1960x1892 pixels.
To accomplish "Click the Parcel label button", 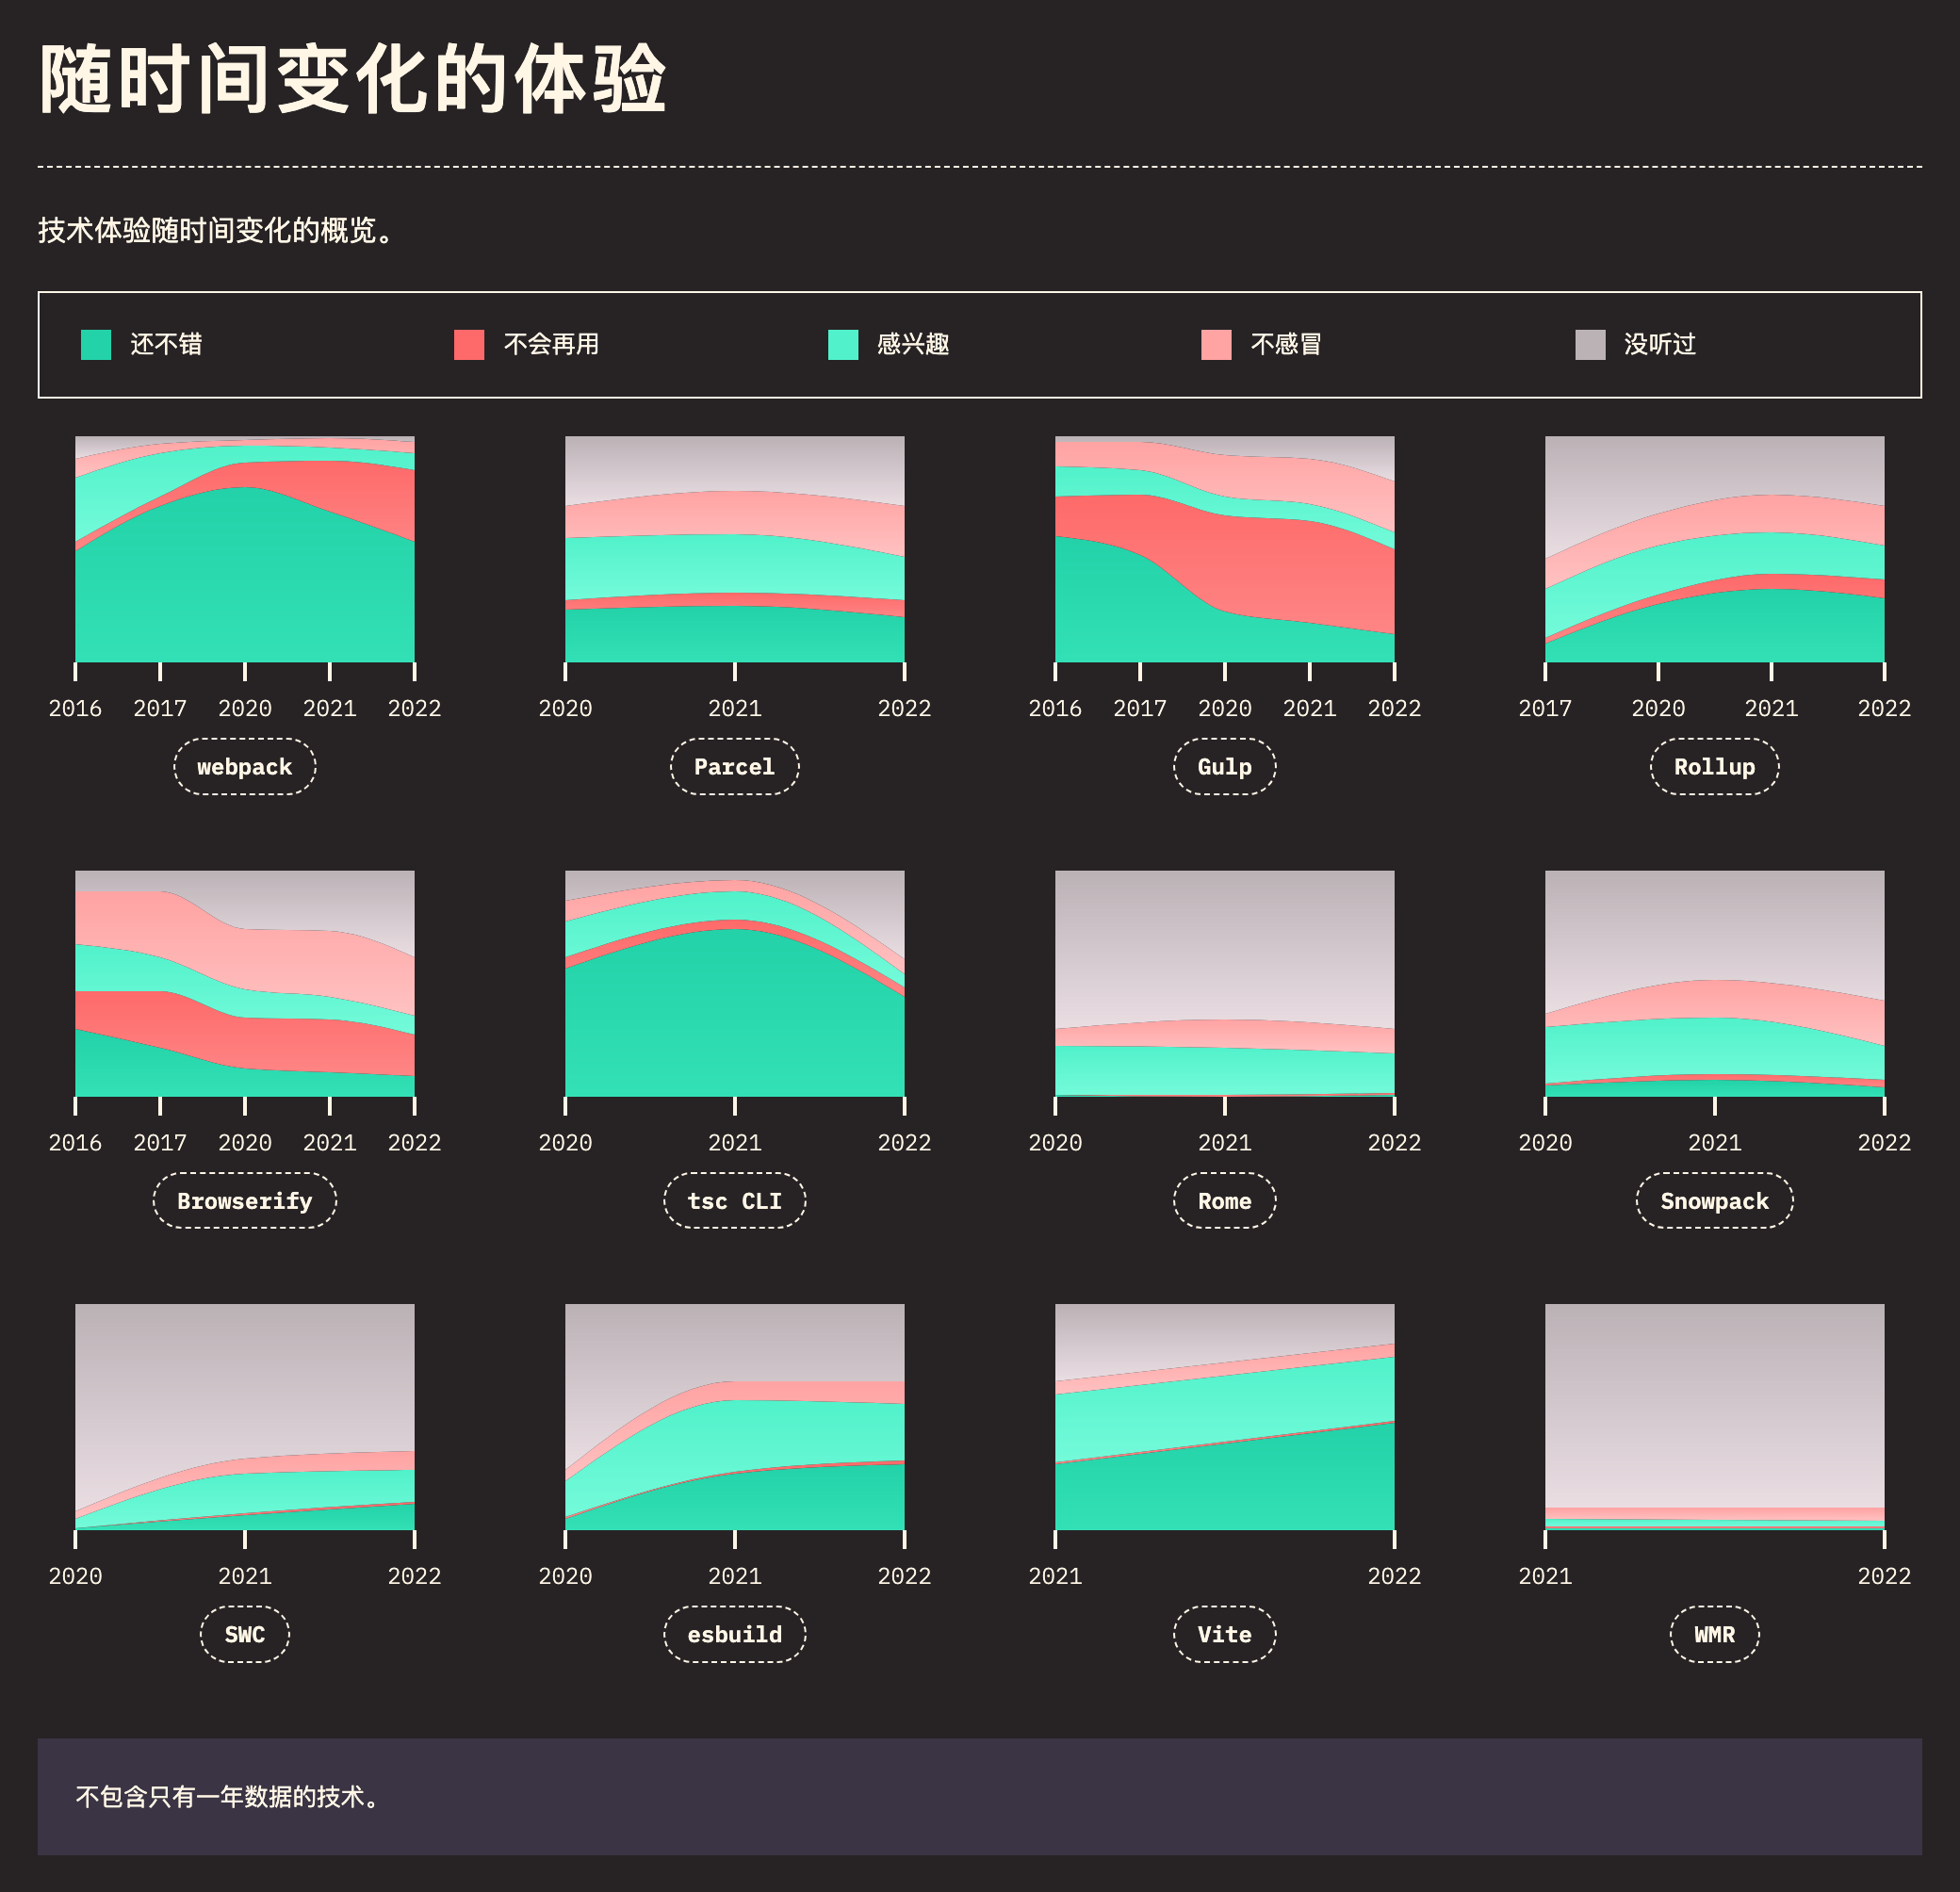I will (734, 766).
